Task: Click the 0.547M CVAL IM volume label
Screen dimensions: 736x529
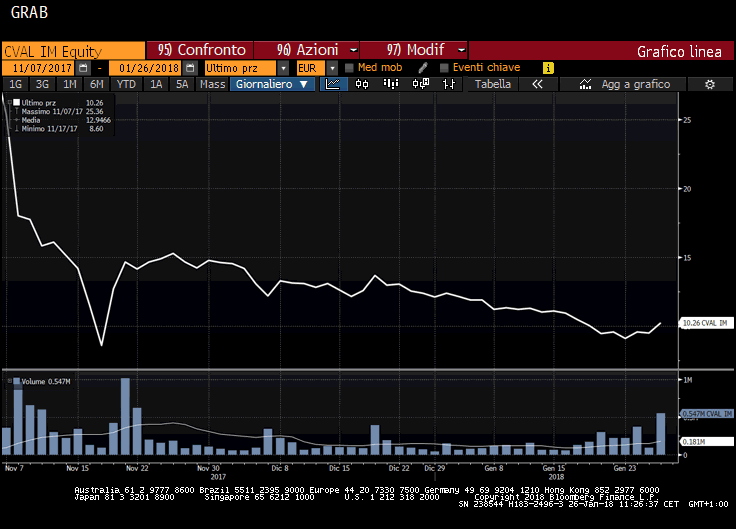Action: coord(707,414)
